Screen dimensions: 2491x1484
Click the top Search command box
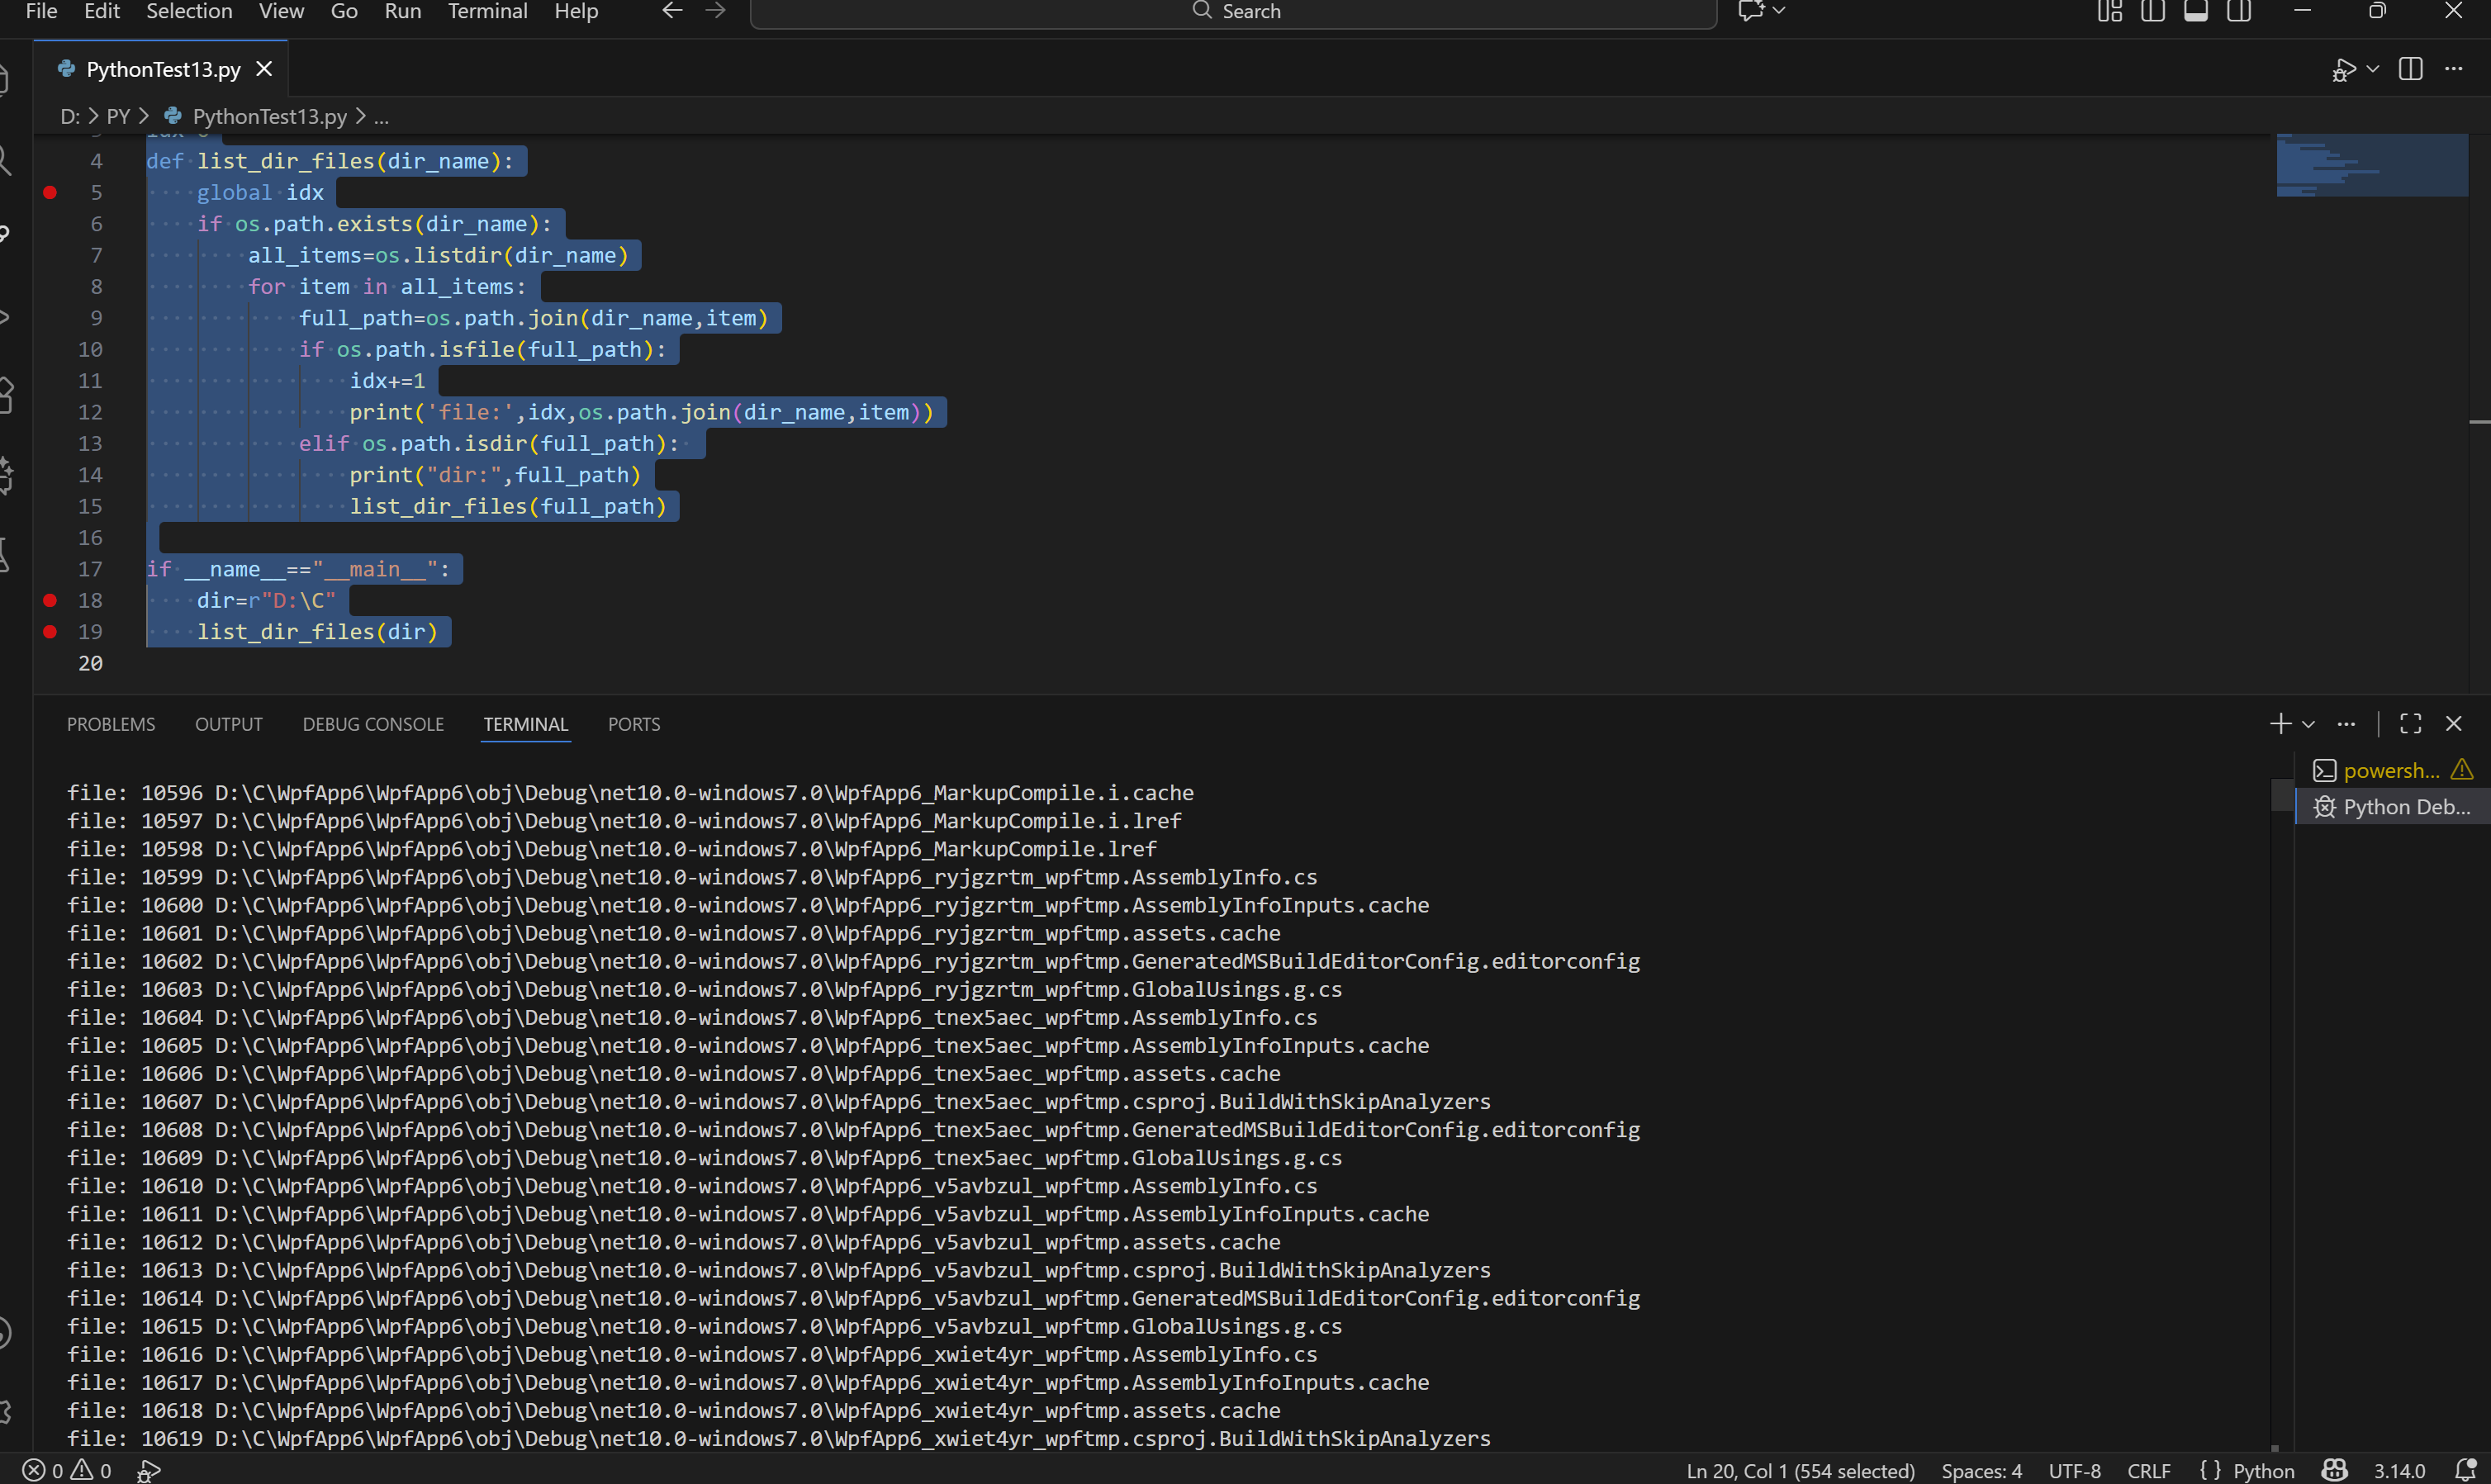coord(1234,12)
